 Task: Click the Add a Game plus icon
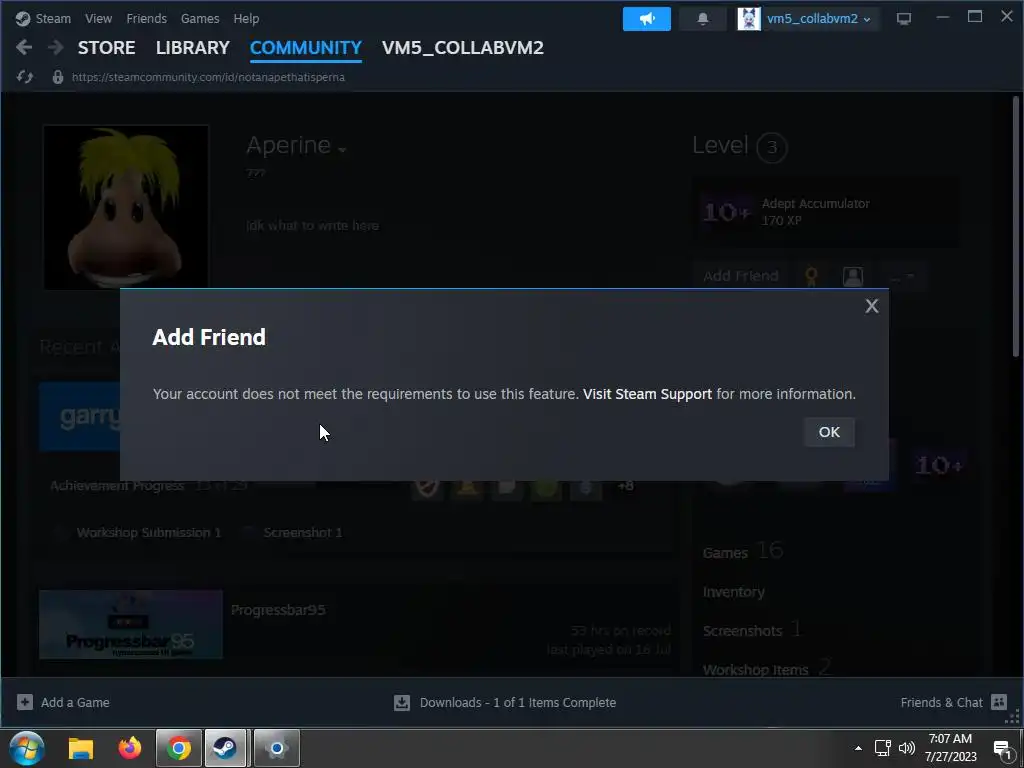click(x=25, y=702)
